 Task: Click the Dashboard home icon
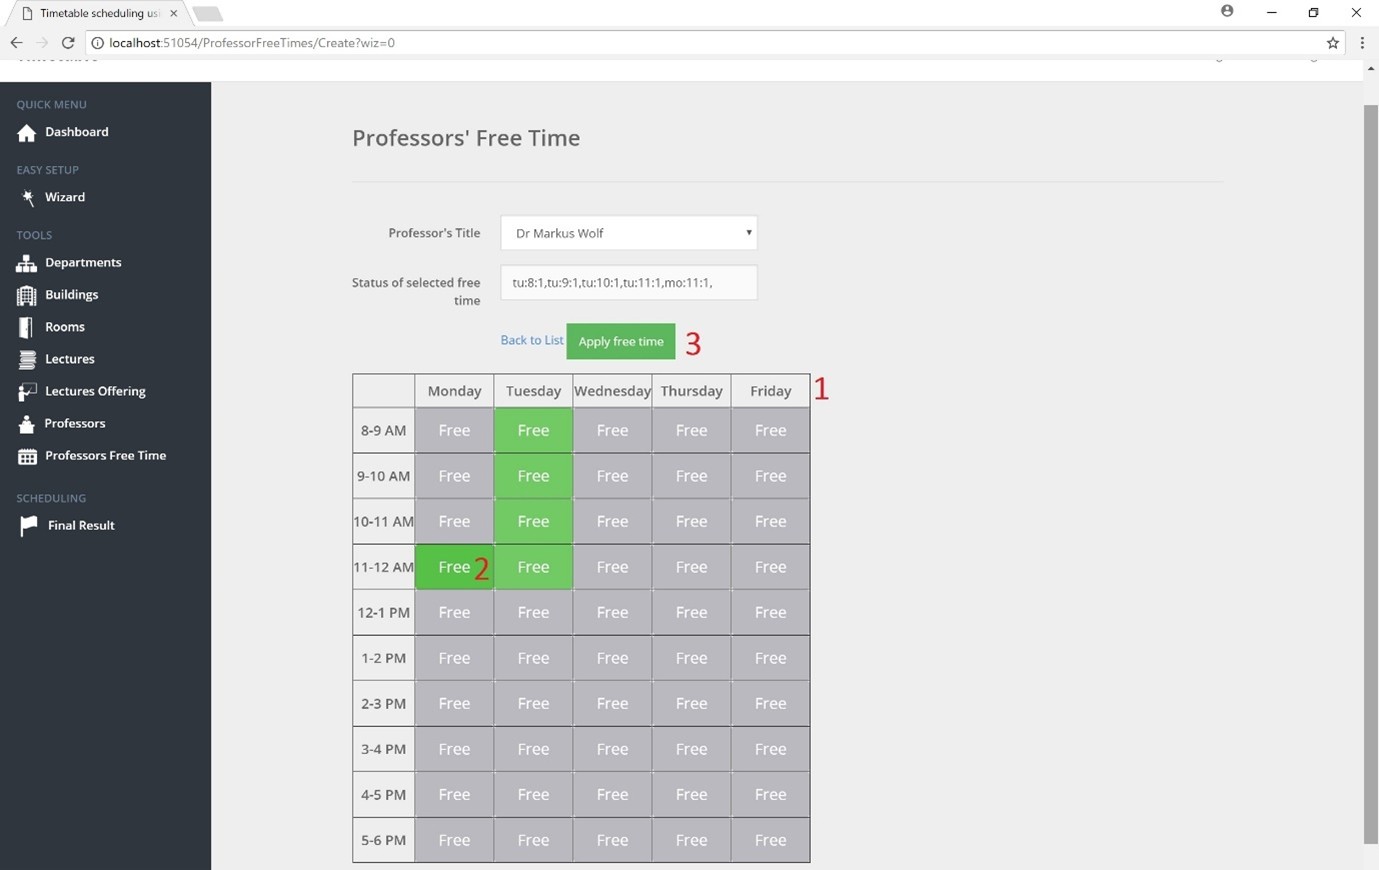(27, 133)
